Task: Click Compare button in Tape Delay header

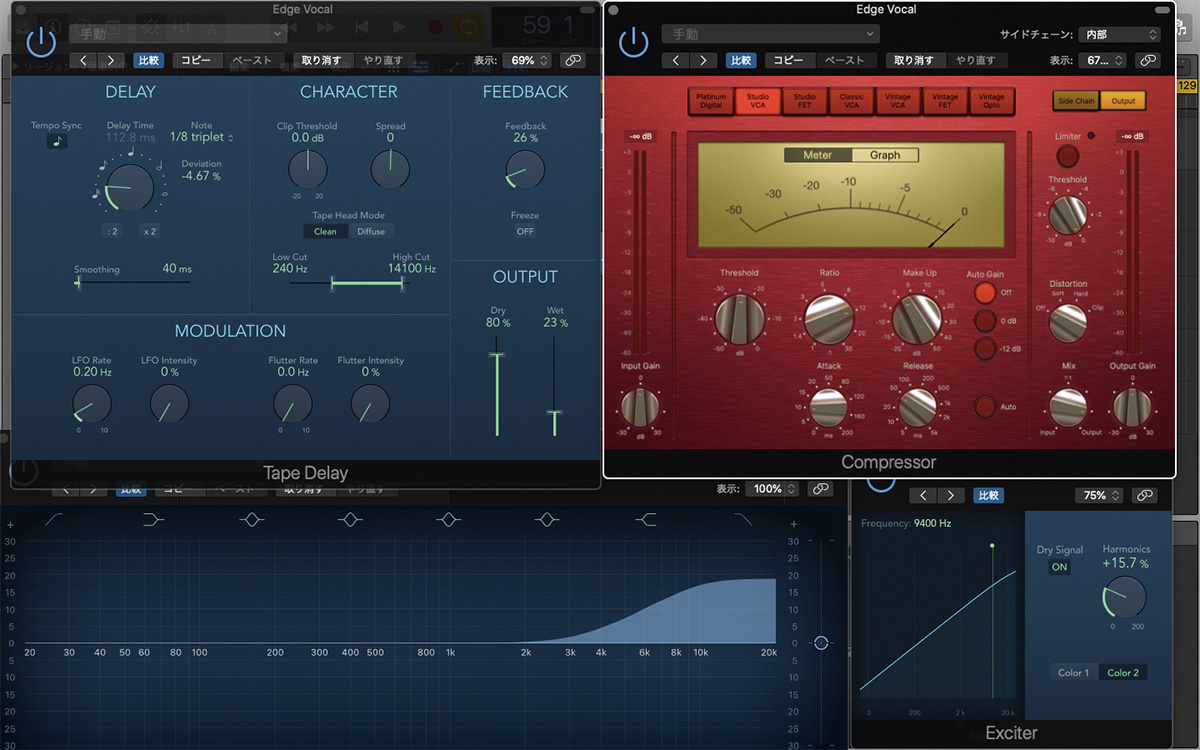Action: pyautogui.click(x=149, y=61)
